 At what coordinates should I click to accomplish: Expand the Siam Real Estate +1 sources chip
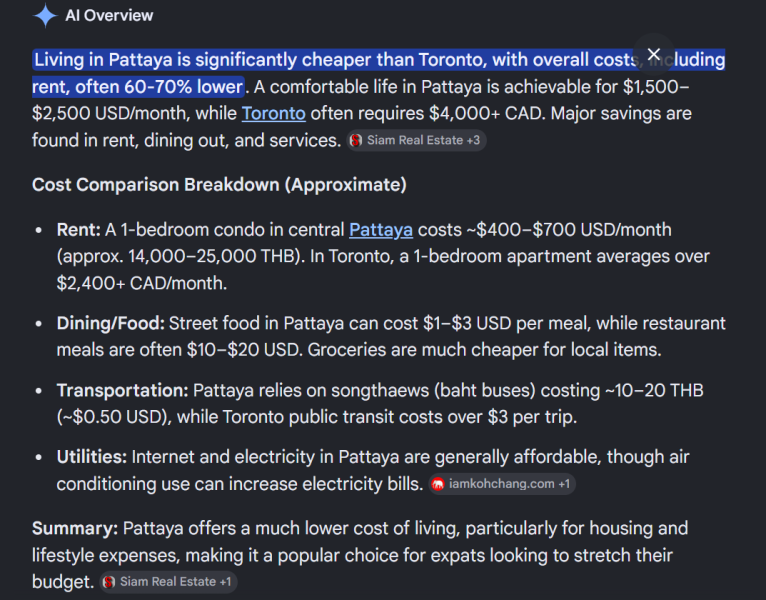tap(169, 581)
